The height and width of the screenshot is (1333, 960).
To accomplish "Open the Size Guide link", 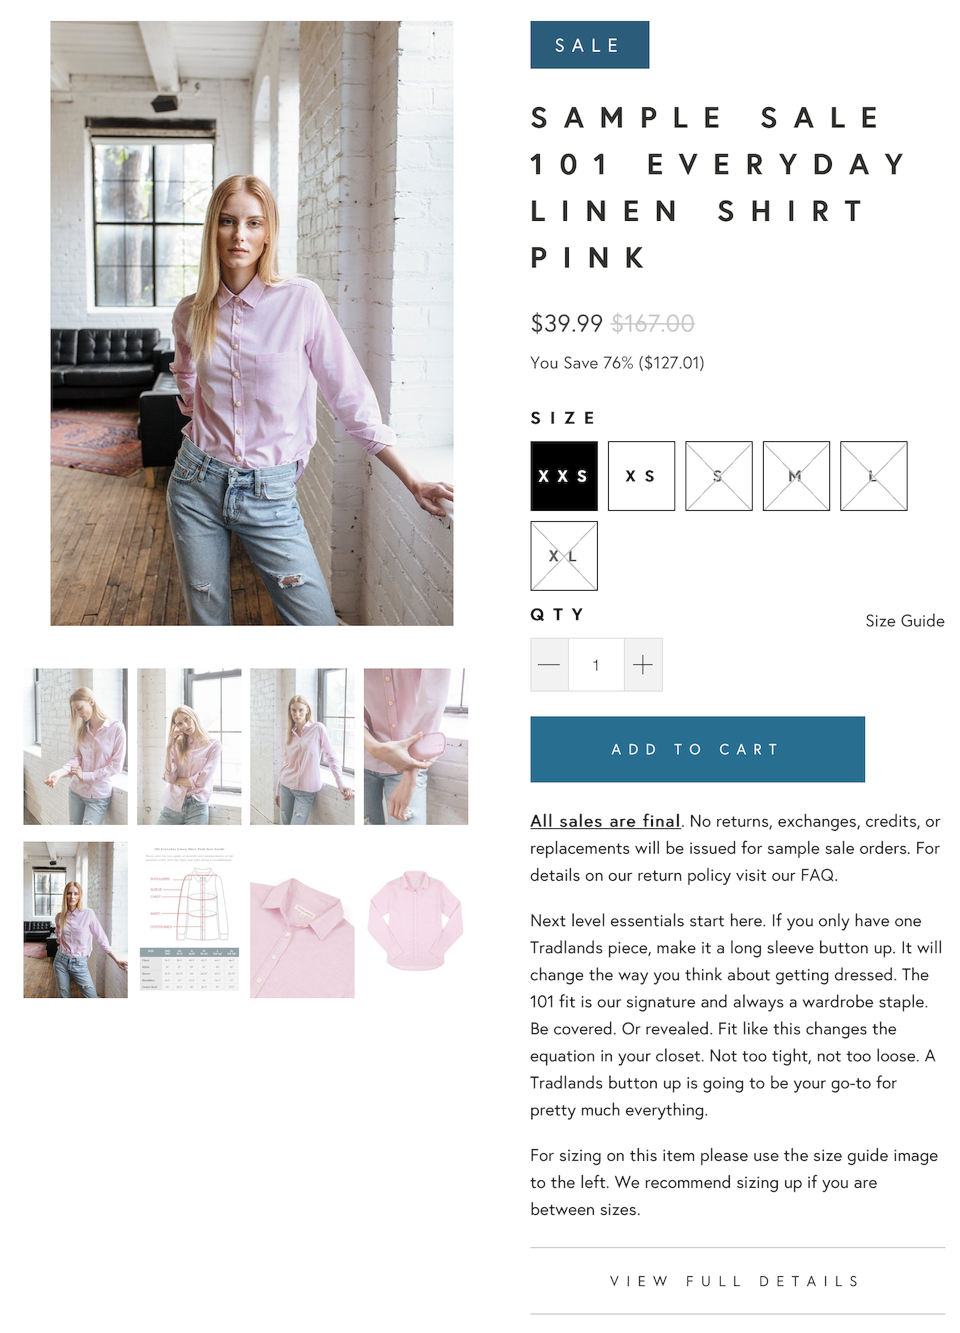I will [x=905, y=621].
